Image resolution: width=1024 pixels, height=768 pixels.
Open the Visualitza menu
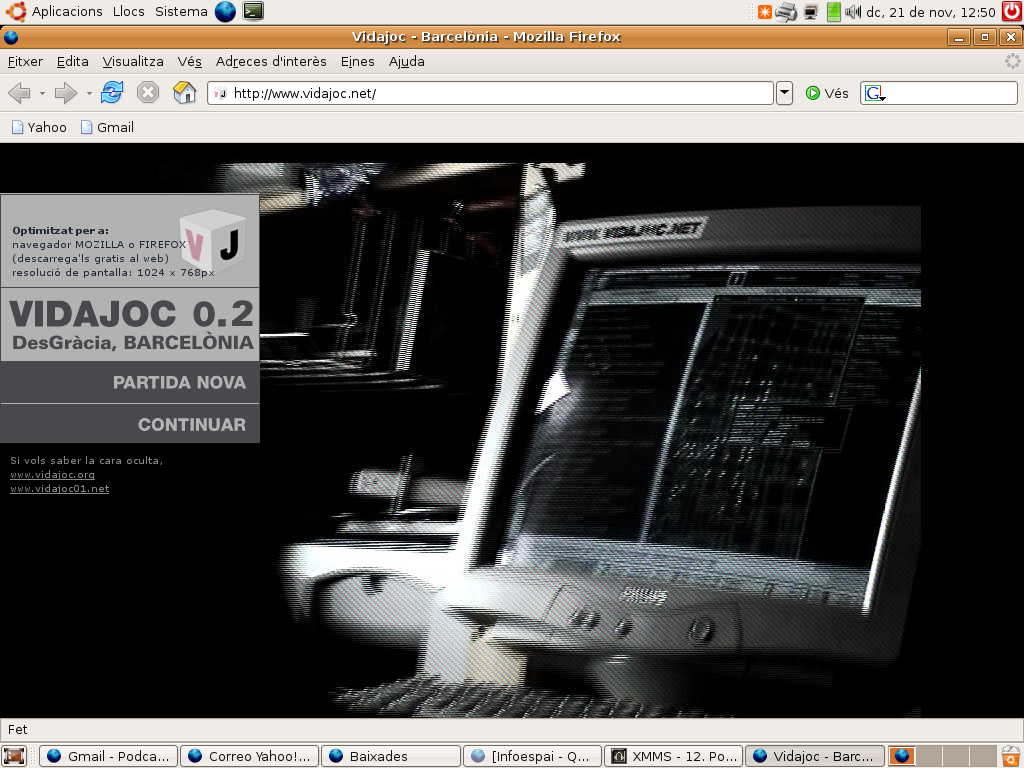[x=133, y=61]
